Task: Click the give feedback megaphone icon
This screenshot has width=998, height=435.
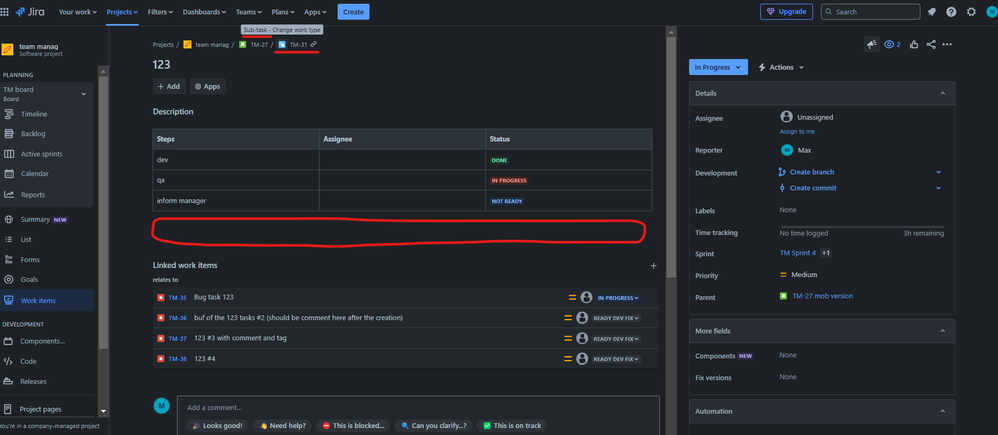Action: pos(871,45)
